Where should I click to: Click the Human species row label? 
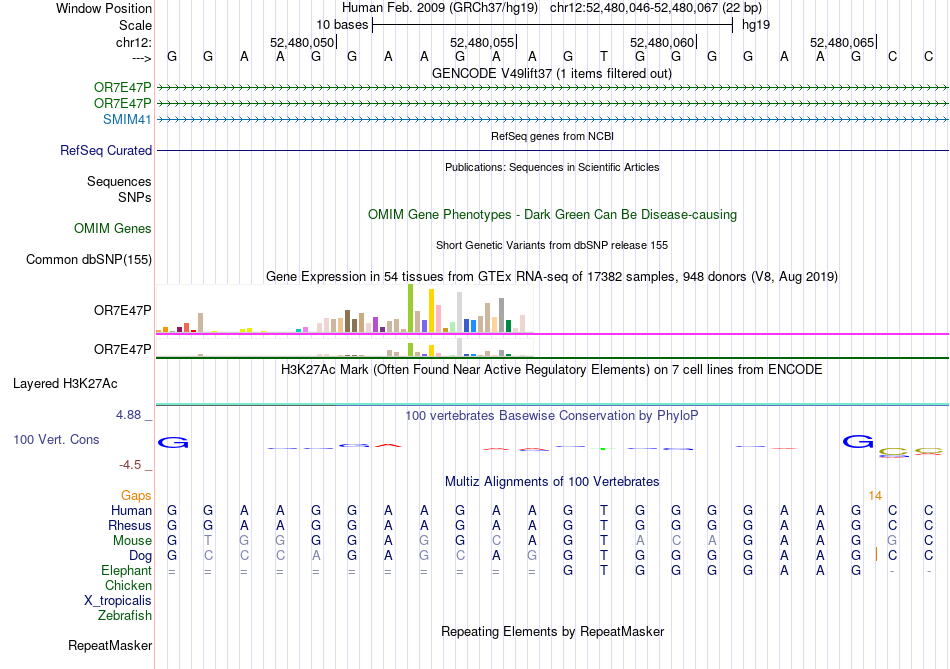[x=131, y=510]
